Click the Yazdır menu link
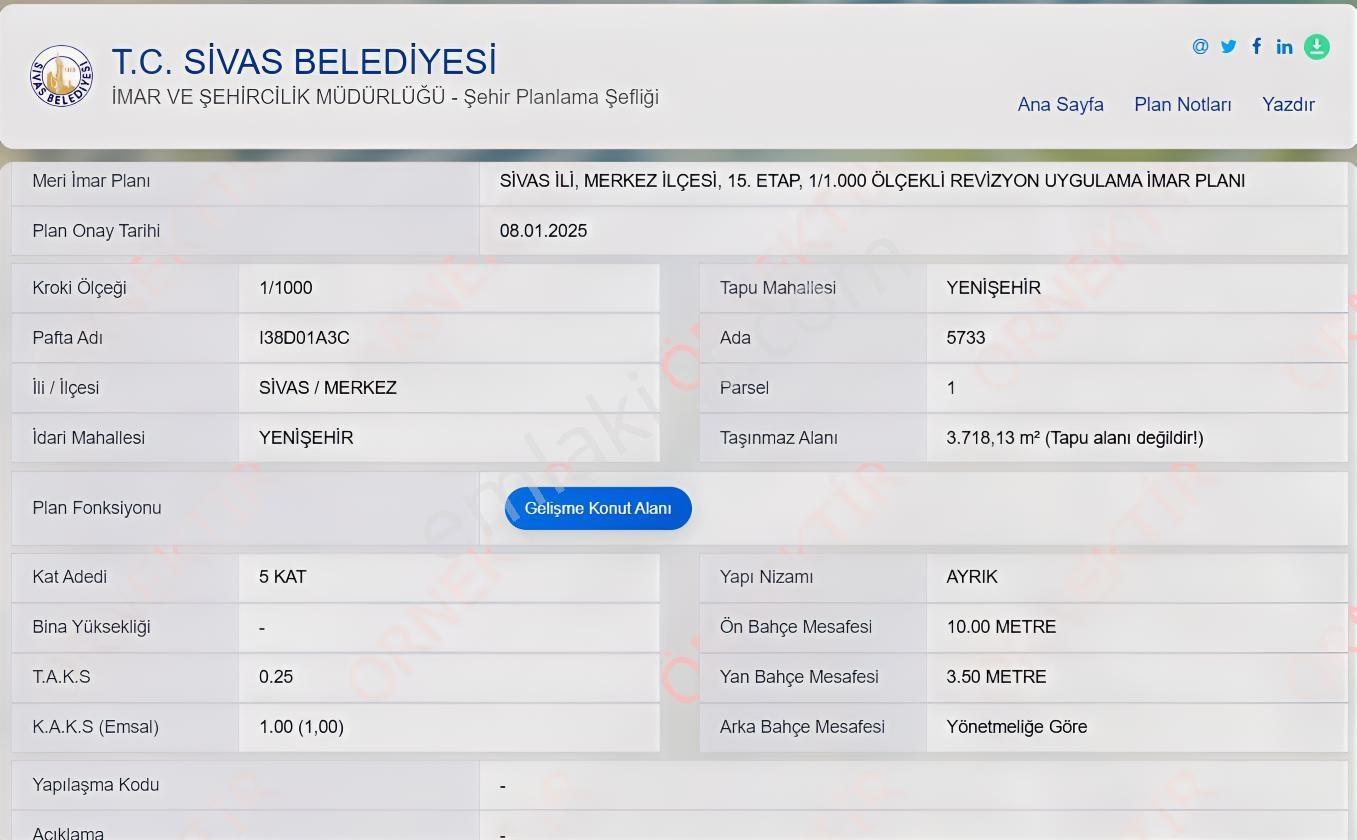This screenshot has height=840, width=1357. [x=1288, y=104]
